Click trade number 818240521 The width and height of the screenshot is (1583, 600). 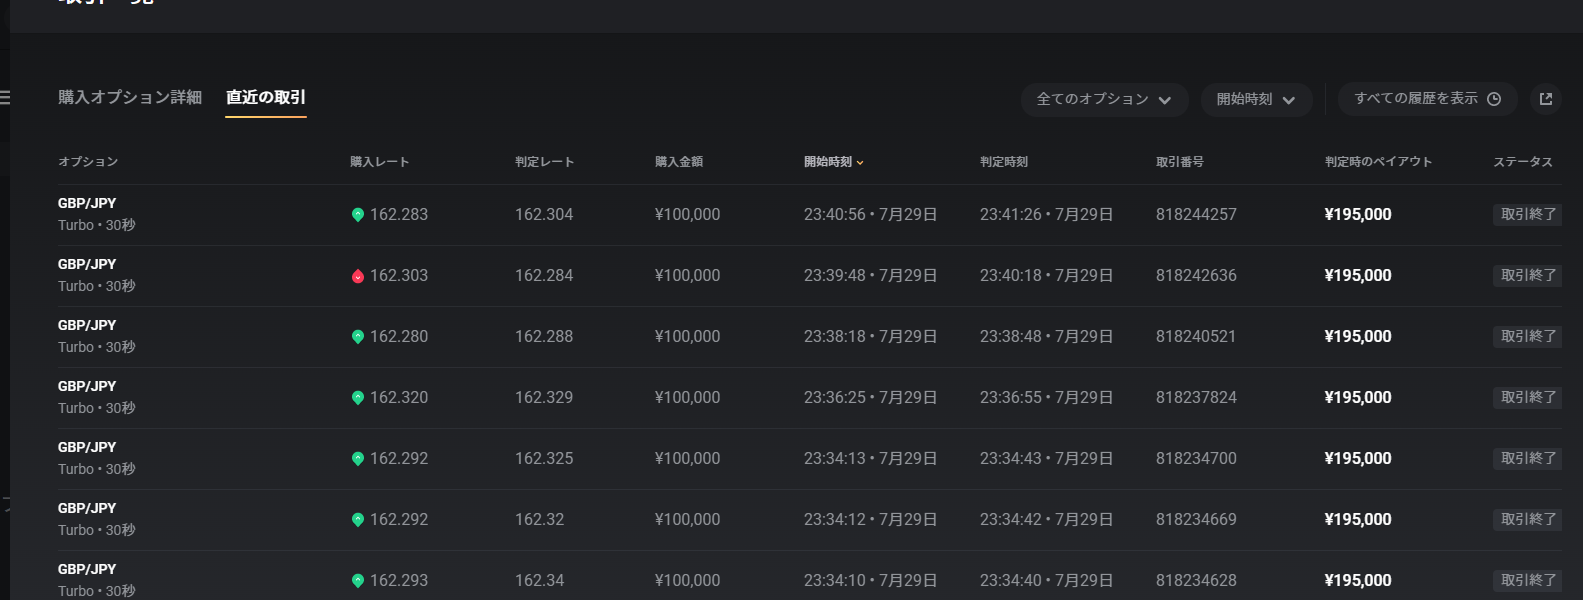(x=1196, y=337)
